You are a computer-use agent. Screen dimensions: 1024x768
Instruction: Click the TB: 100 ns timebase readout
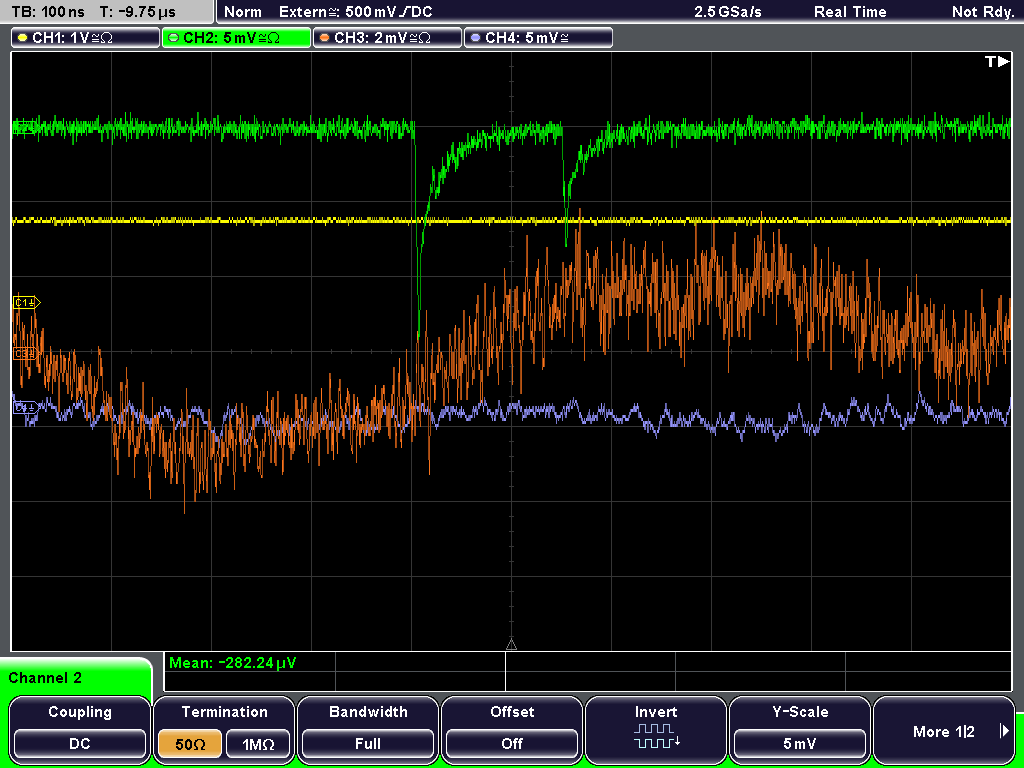[49, 12]
